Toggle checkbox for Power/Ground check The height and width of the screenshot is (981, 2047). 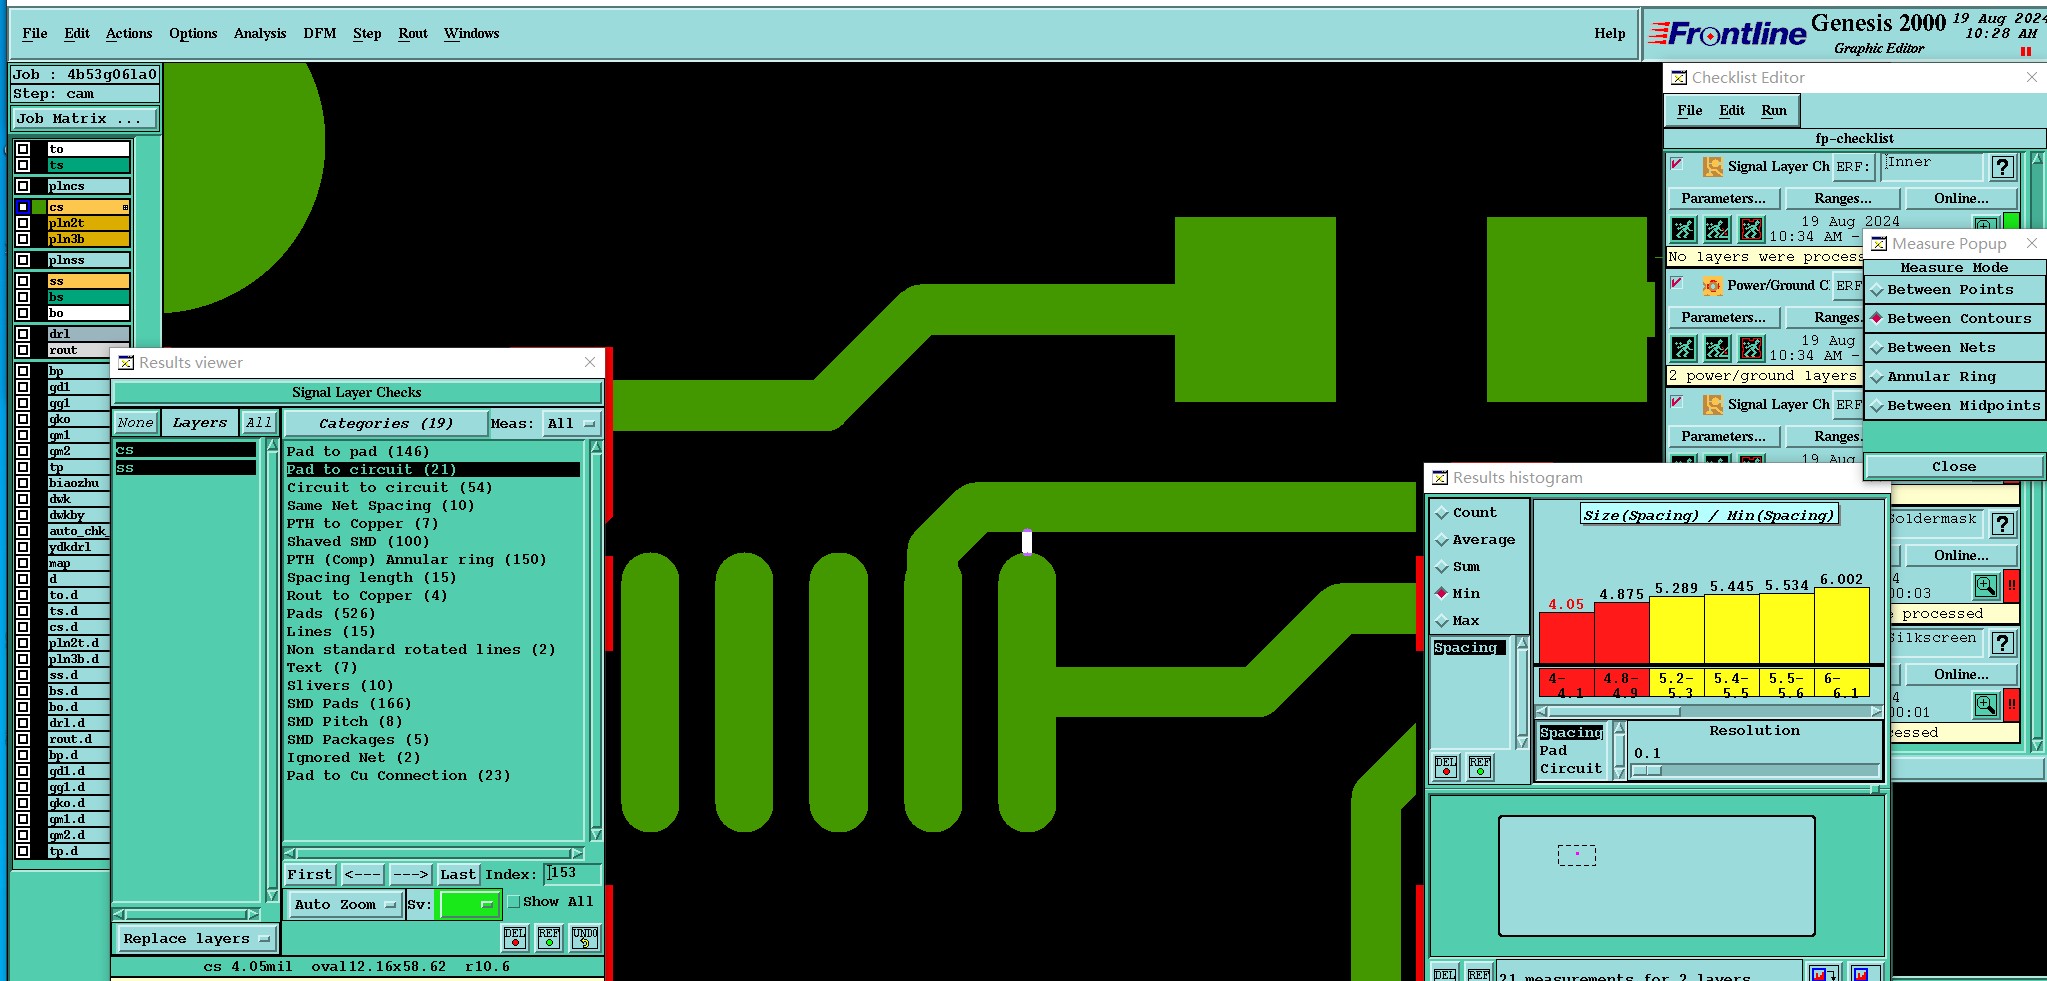click(1677, 283)
